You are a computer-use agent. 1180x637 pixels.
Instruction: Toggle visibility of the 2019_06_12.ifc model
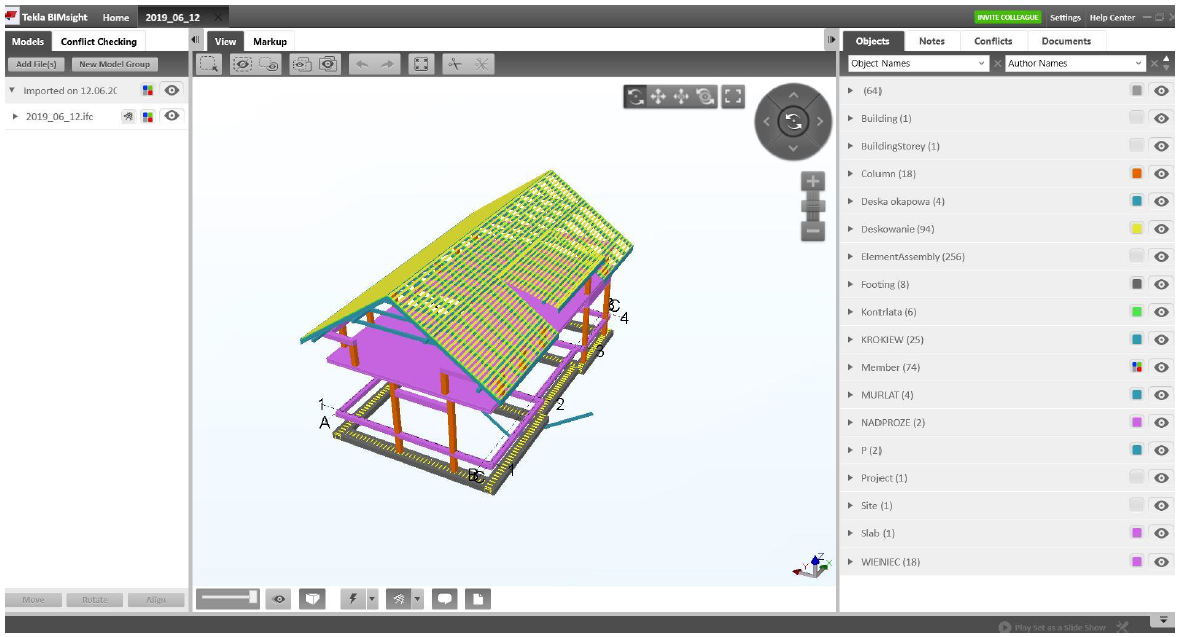pos(172,116)
